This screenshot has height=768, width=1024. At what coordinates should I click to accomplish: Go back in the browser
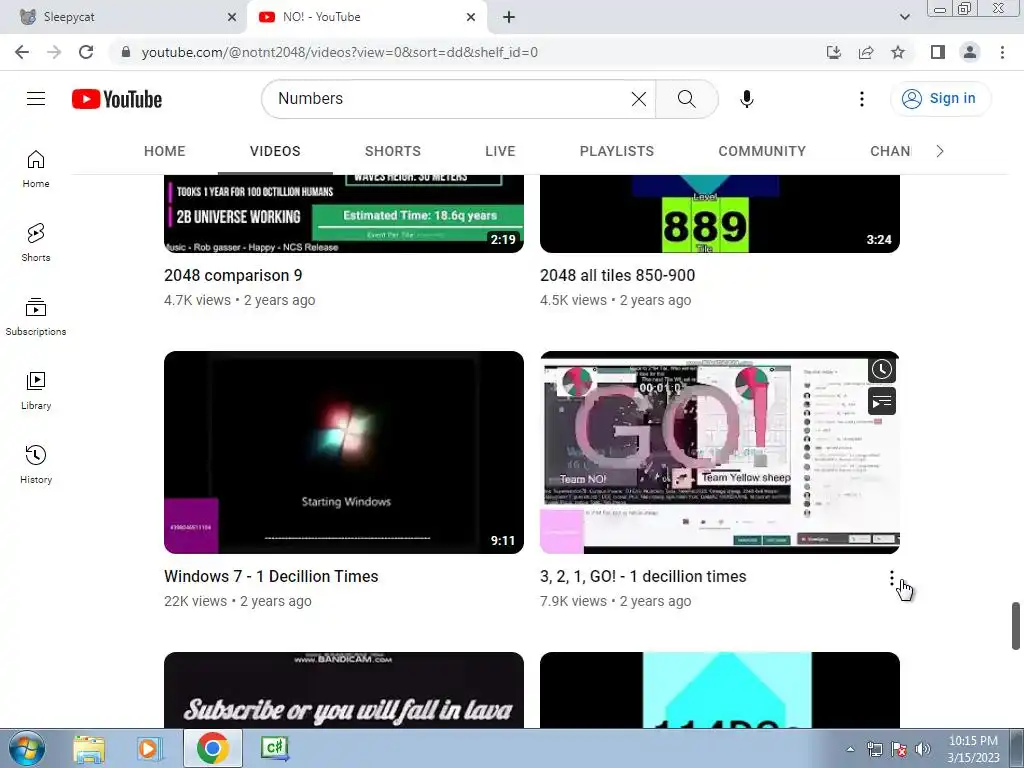[22, 52]
